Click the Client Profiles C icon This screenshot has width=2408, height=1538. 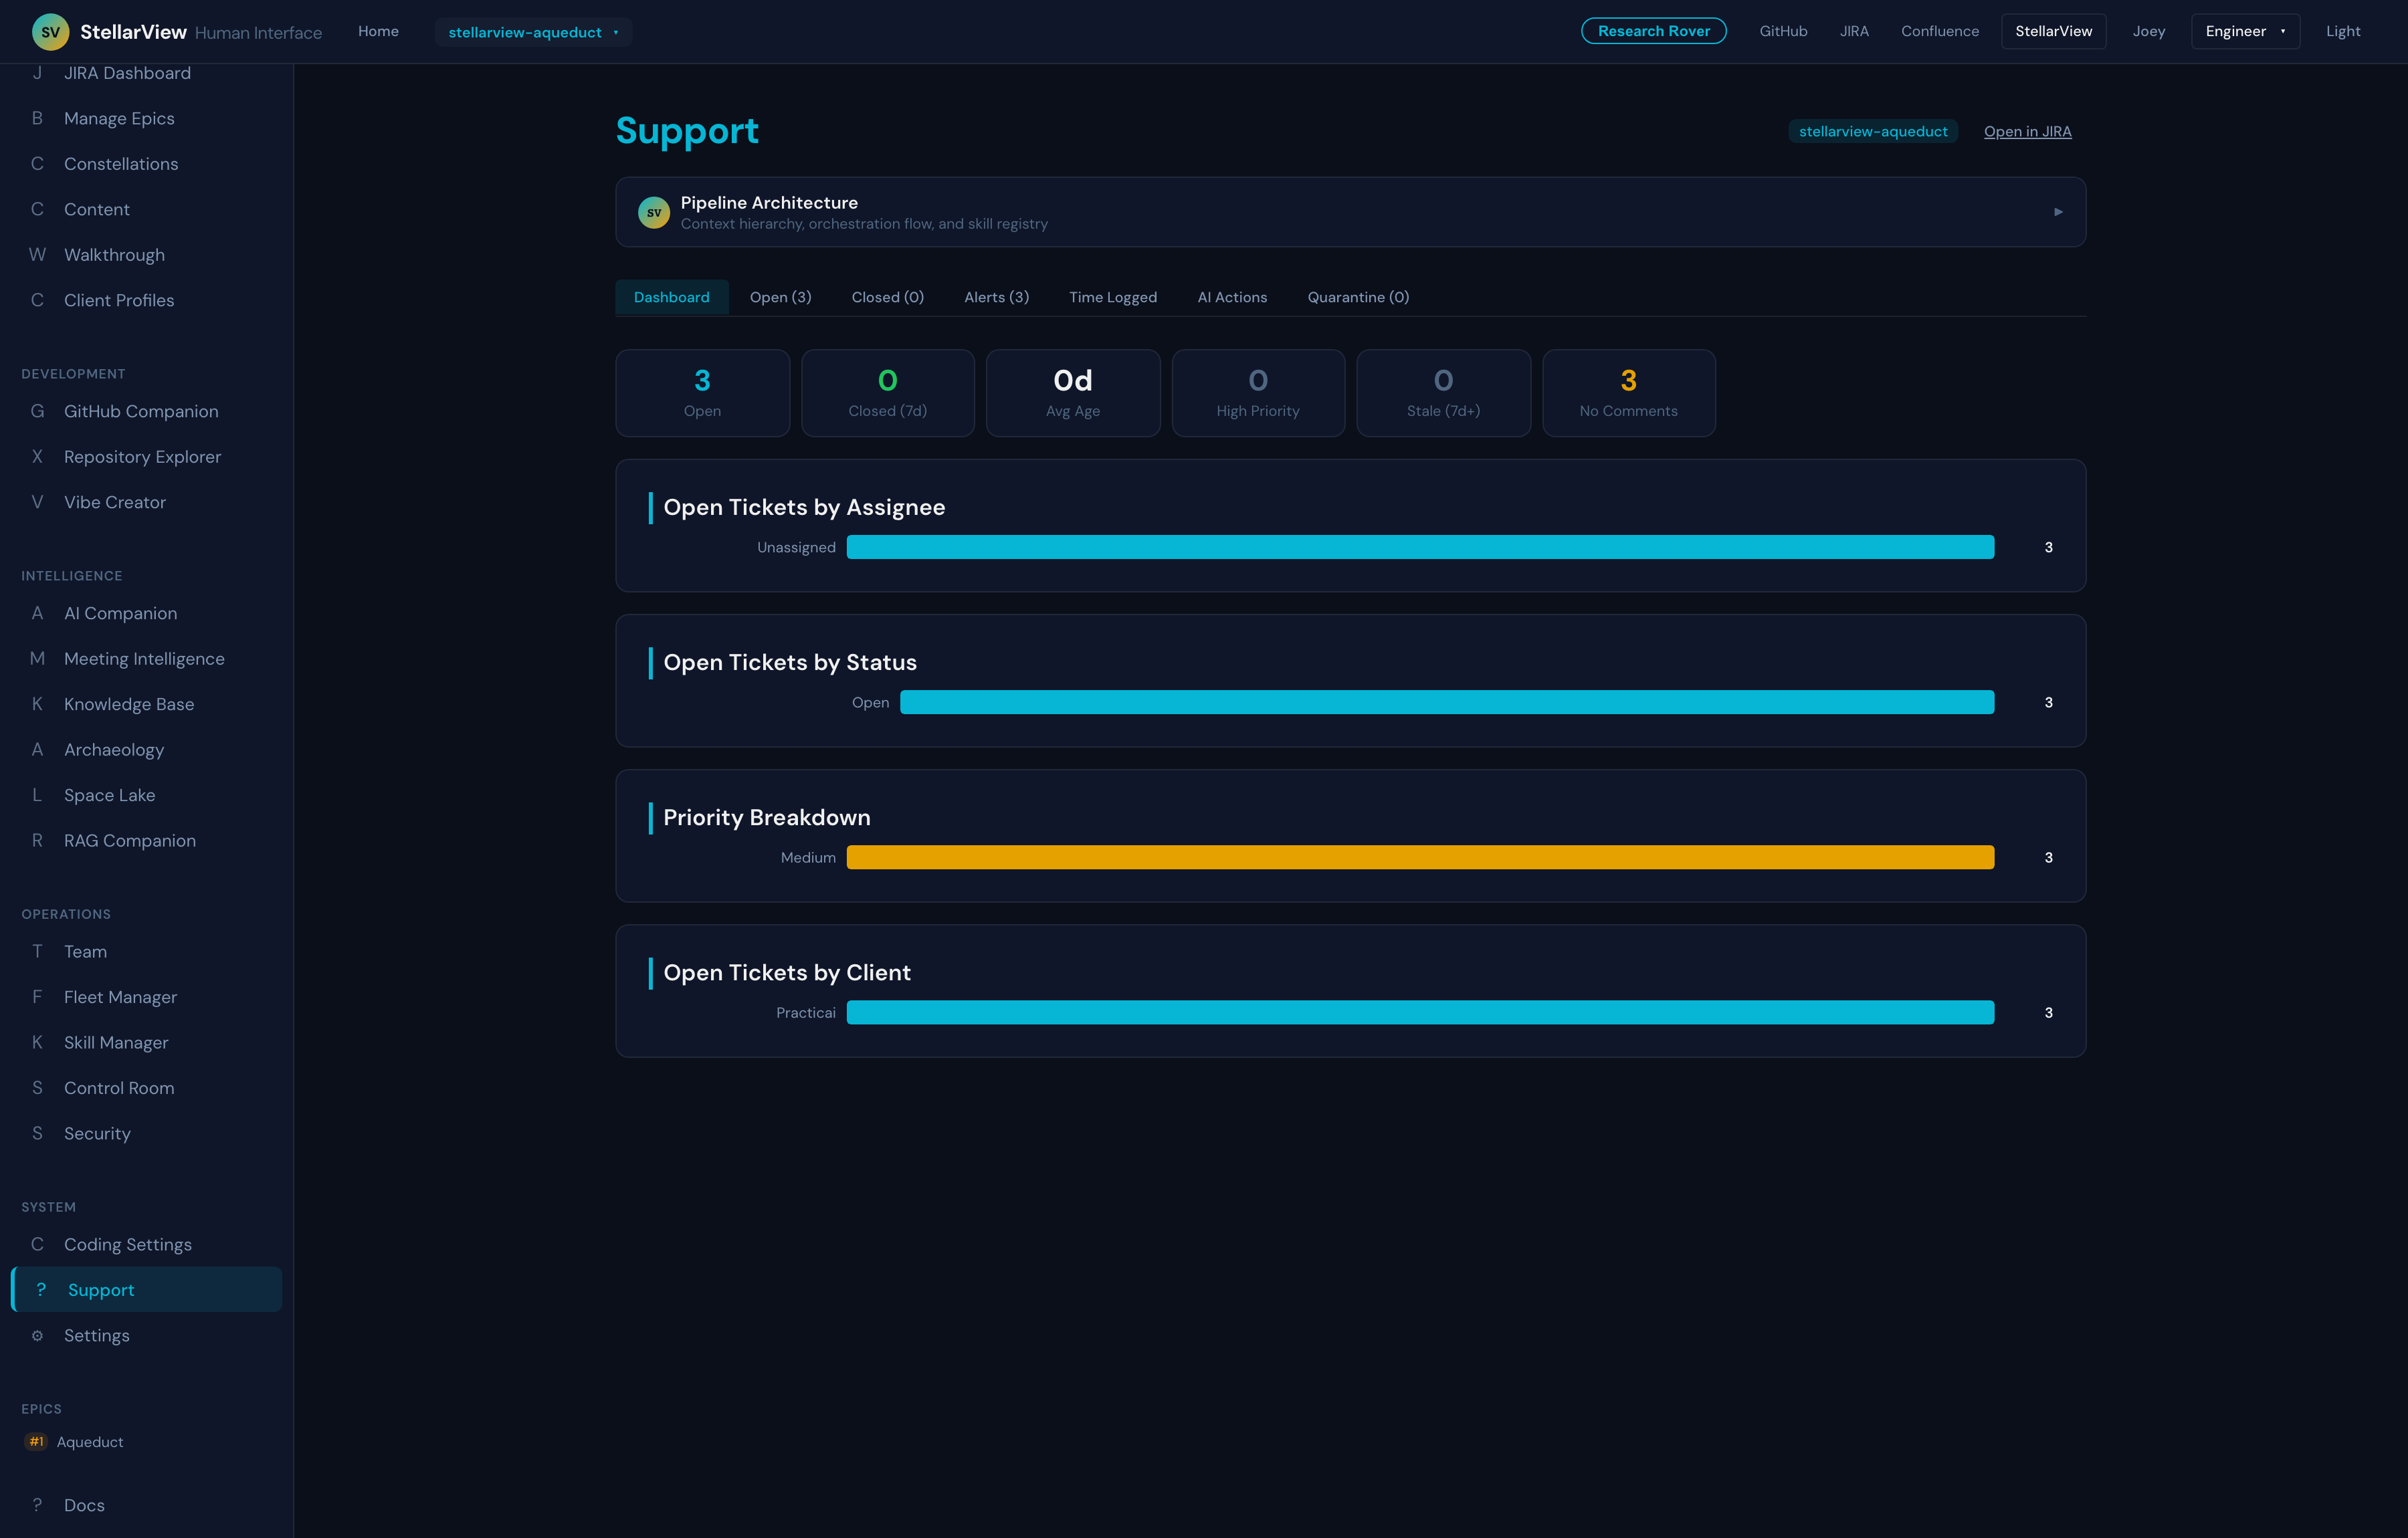tap(37, 300)
